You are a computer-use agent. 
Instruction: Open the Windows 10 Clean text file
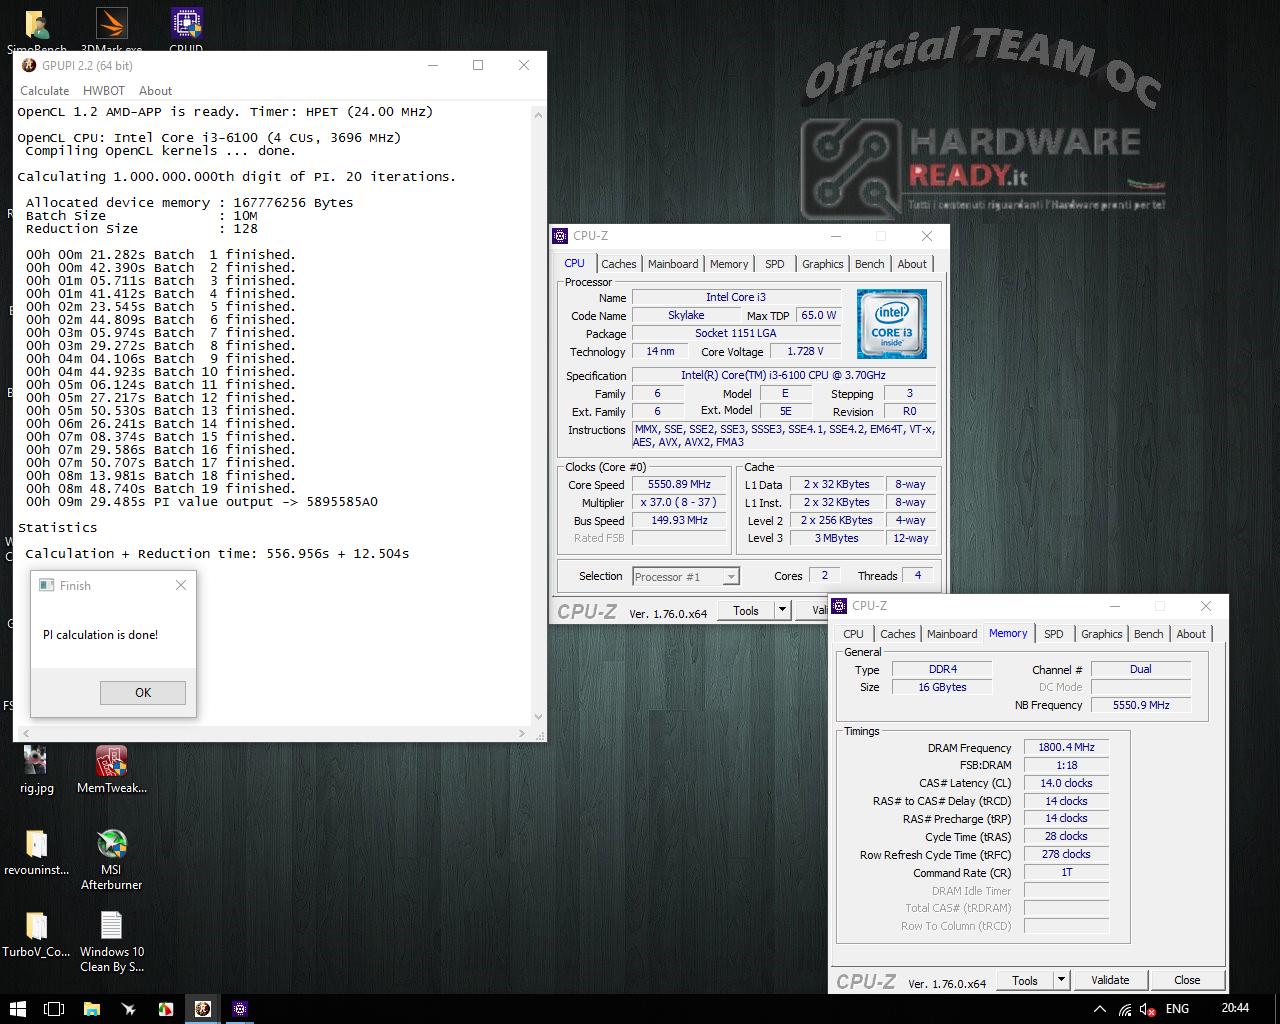(111, 941)
